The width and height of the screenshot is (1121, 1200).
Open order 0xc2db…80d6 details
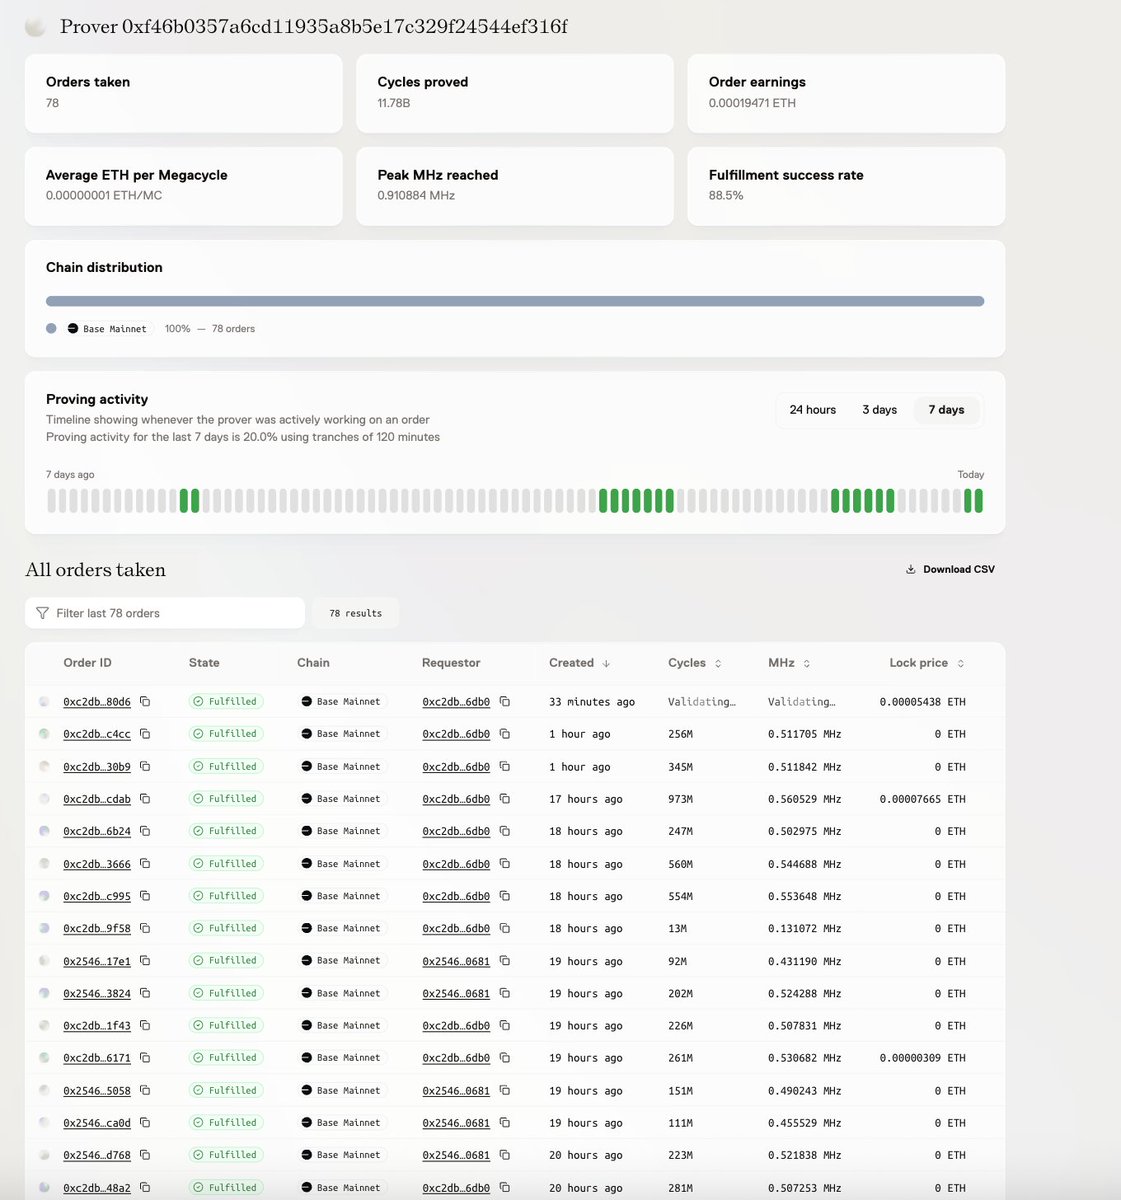97,702
